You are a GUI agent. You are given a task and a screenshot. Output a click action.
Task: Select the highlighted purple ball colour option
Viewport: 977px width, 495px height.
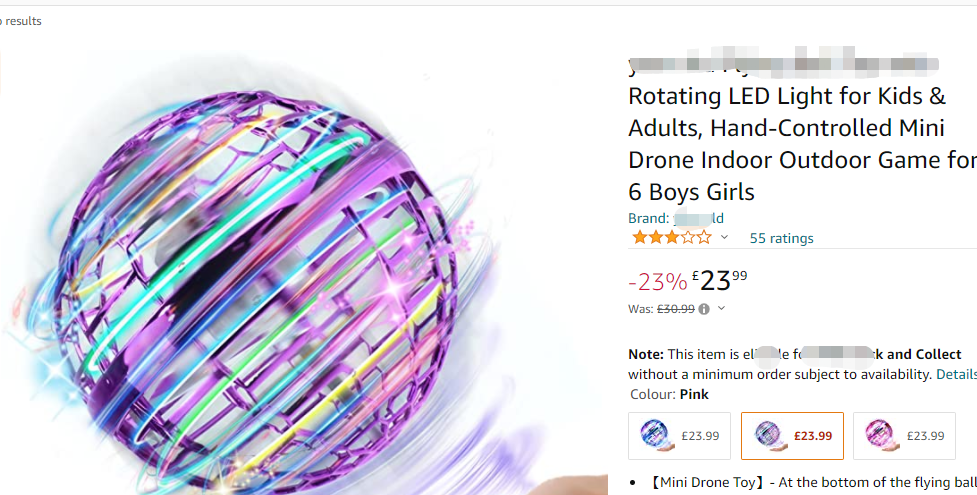click(x=792, y=435)
